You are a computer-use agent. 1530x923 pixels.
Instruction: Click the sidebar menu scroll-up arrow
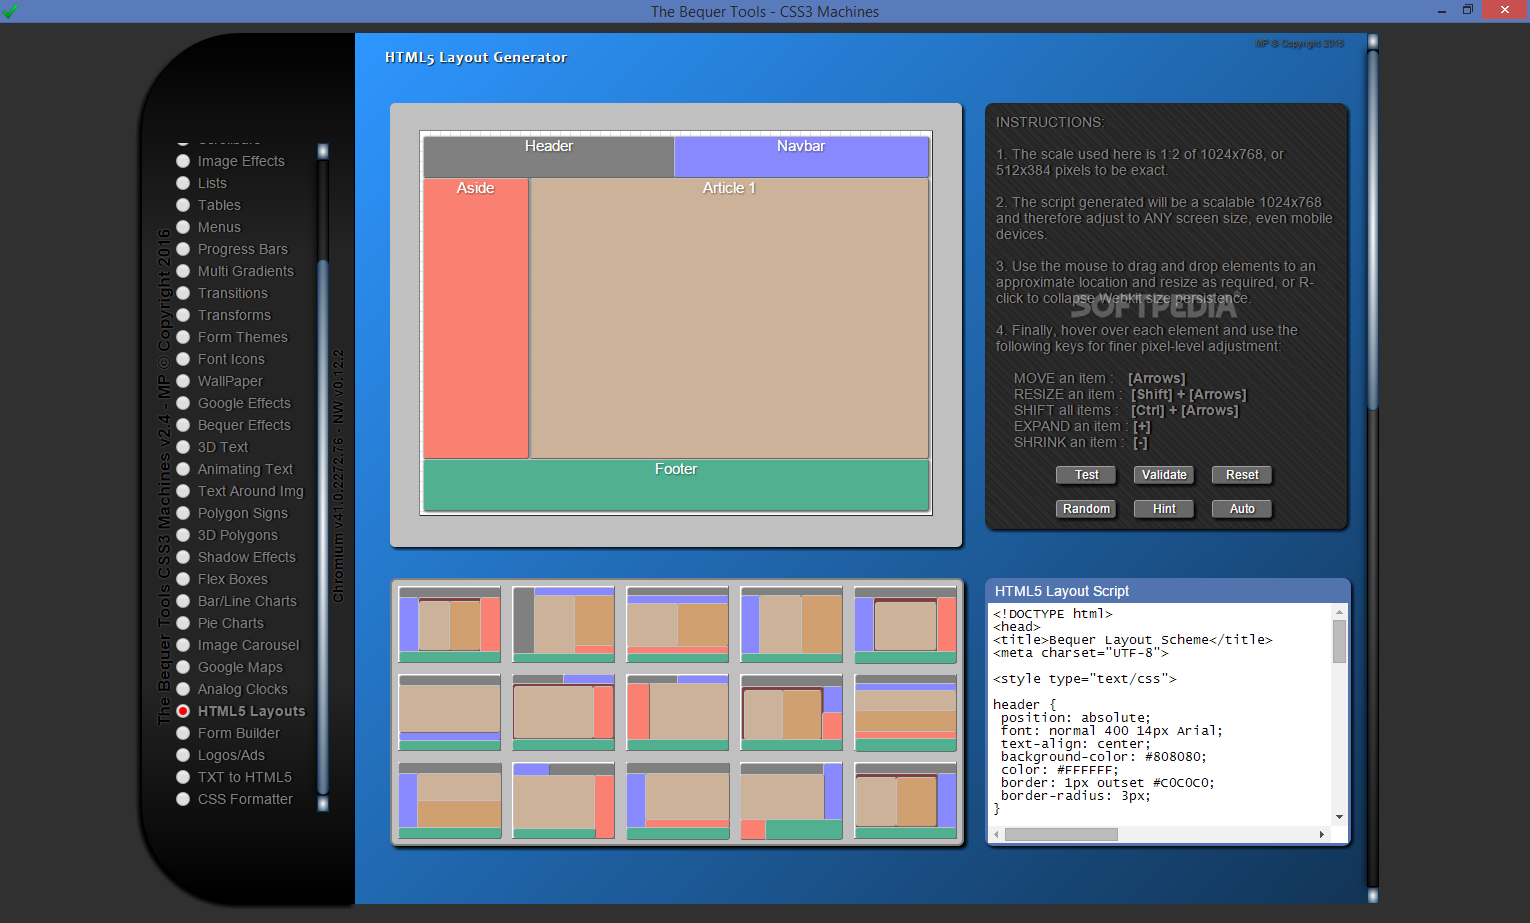click(x=323, y=151)
